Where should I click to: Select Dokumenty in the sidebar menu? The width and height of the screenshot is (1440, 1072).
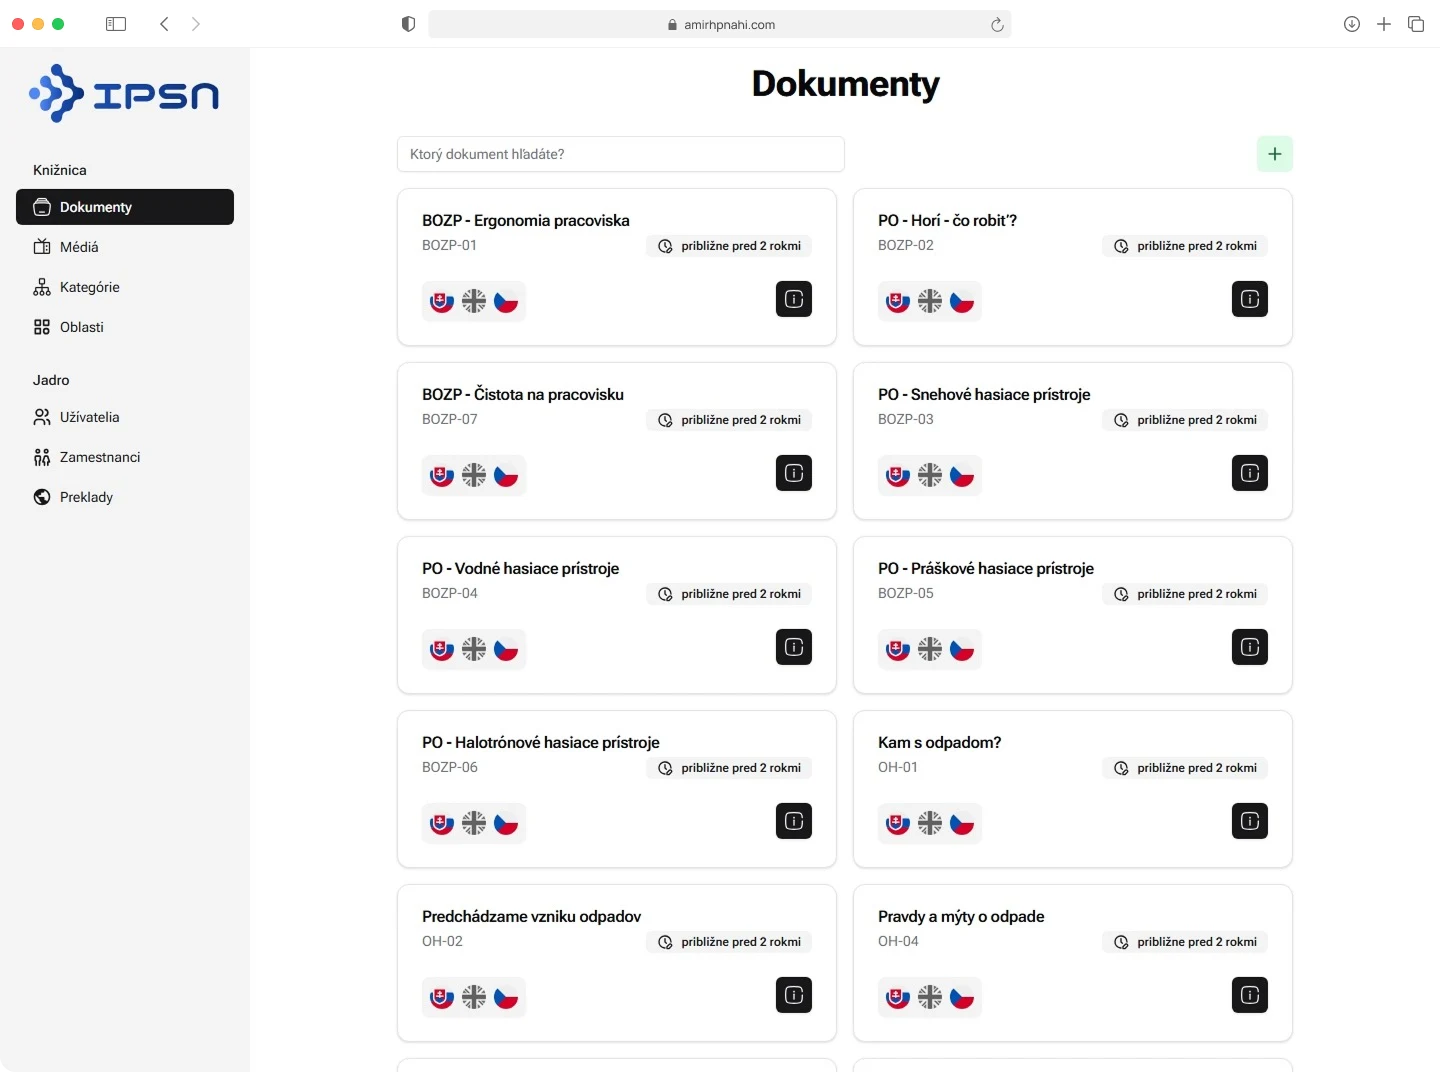point(95,207)
